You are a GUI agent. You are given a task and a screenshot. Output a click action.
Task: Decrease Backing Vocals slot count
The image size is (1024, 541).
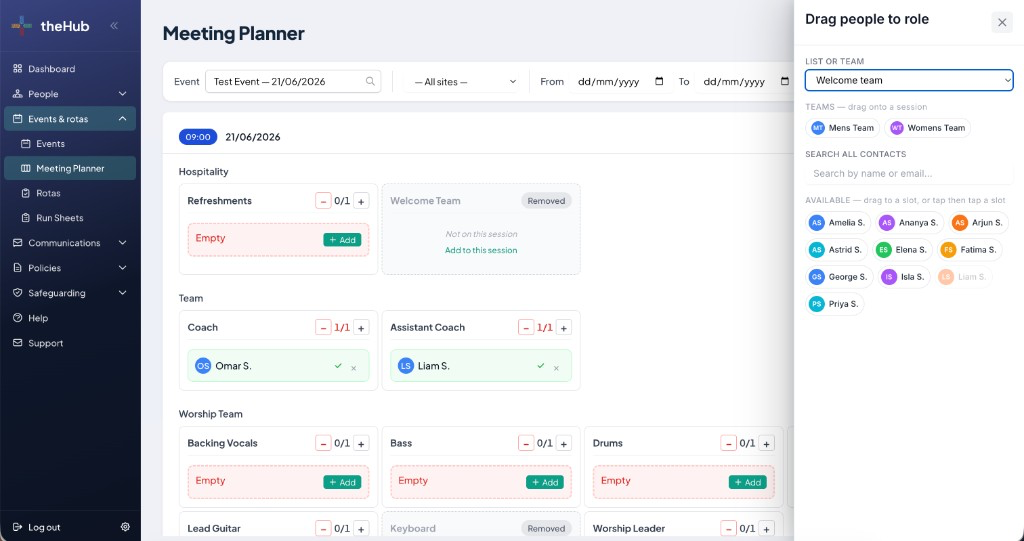(323, 444)
